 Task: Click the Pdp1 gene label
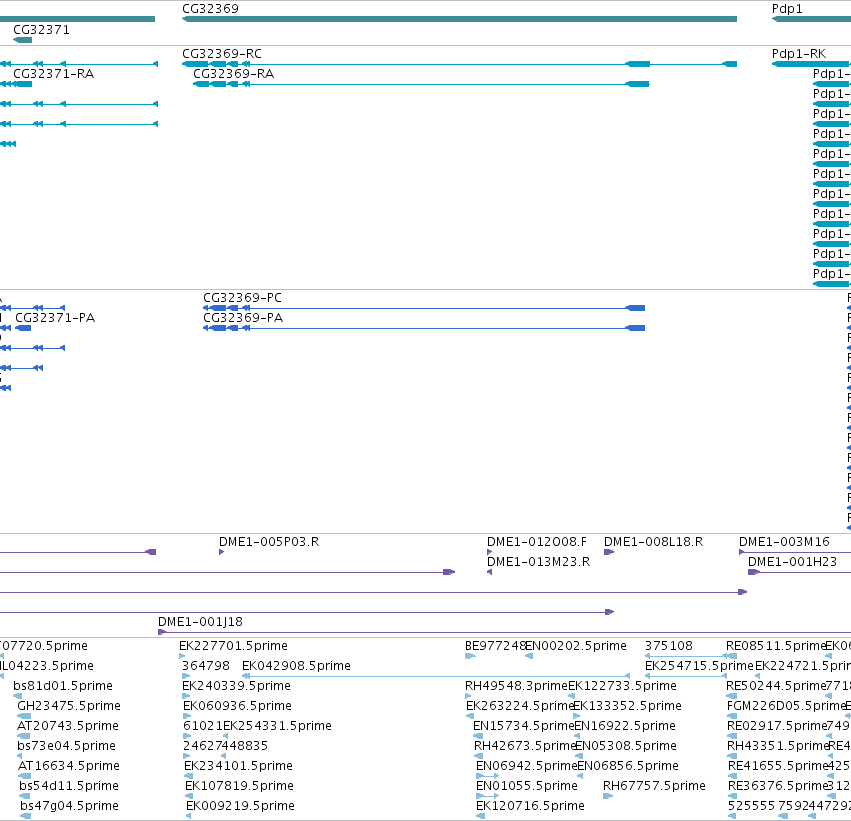click(x=787, y=9)
